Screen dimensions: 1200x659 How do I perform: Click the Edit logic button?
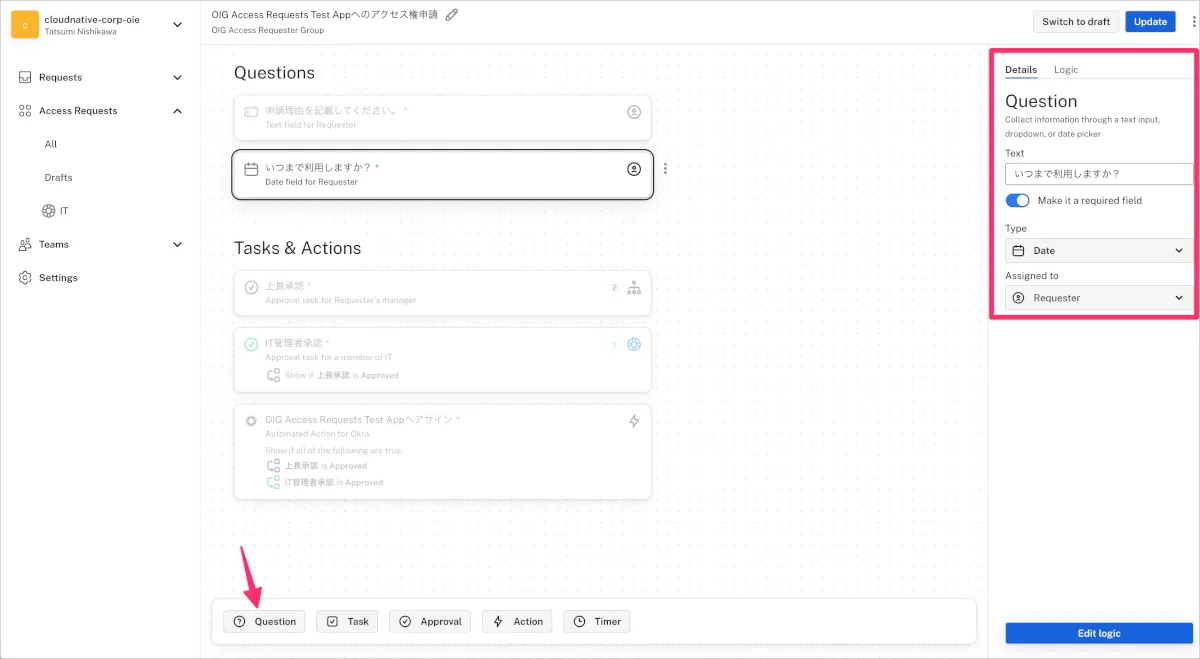[1098, 633]
